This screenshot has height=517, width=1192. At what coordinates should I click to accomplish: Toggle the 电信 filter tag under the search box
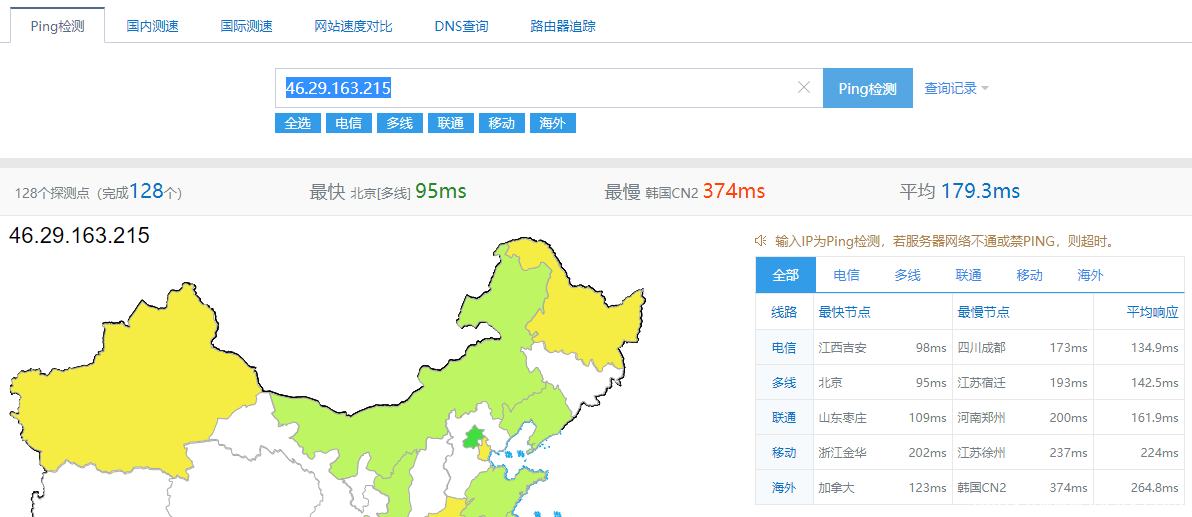(348, 123)
